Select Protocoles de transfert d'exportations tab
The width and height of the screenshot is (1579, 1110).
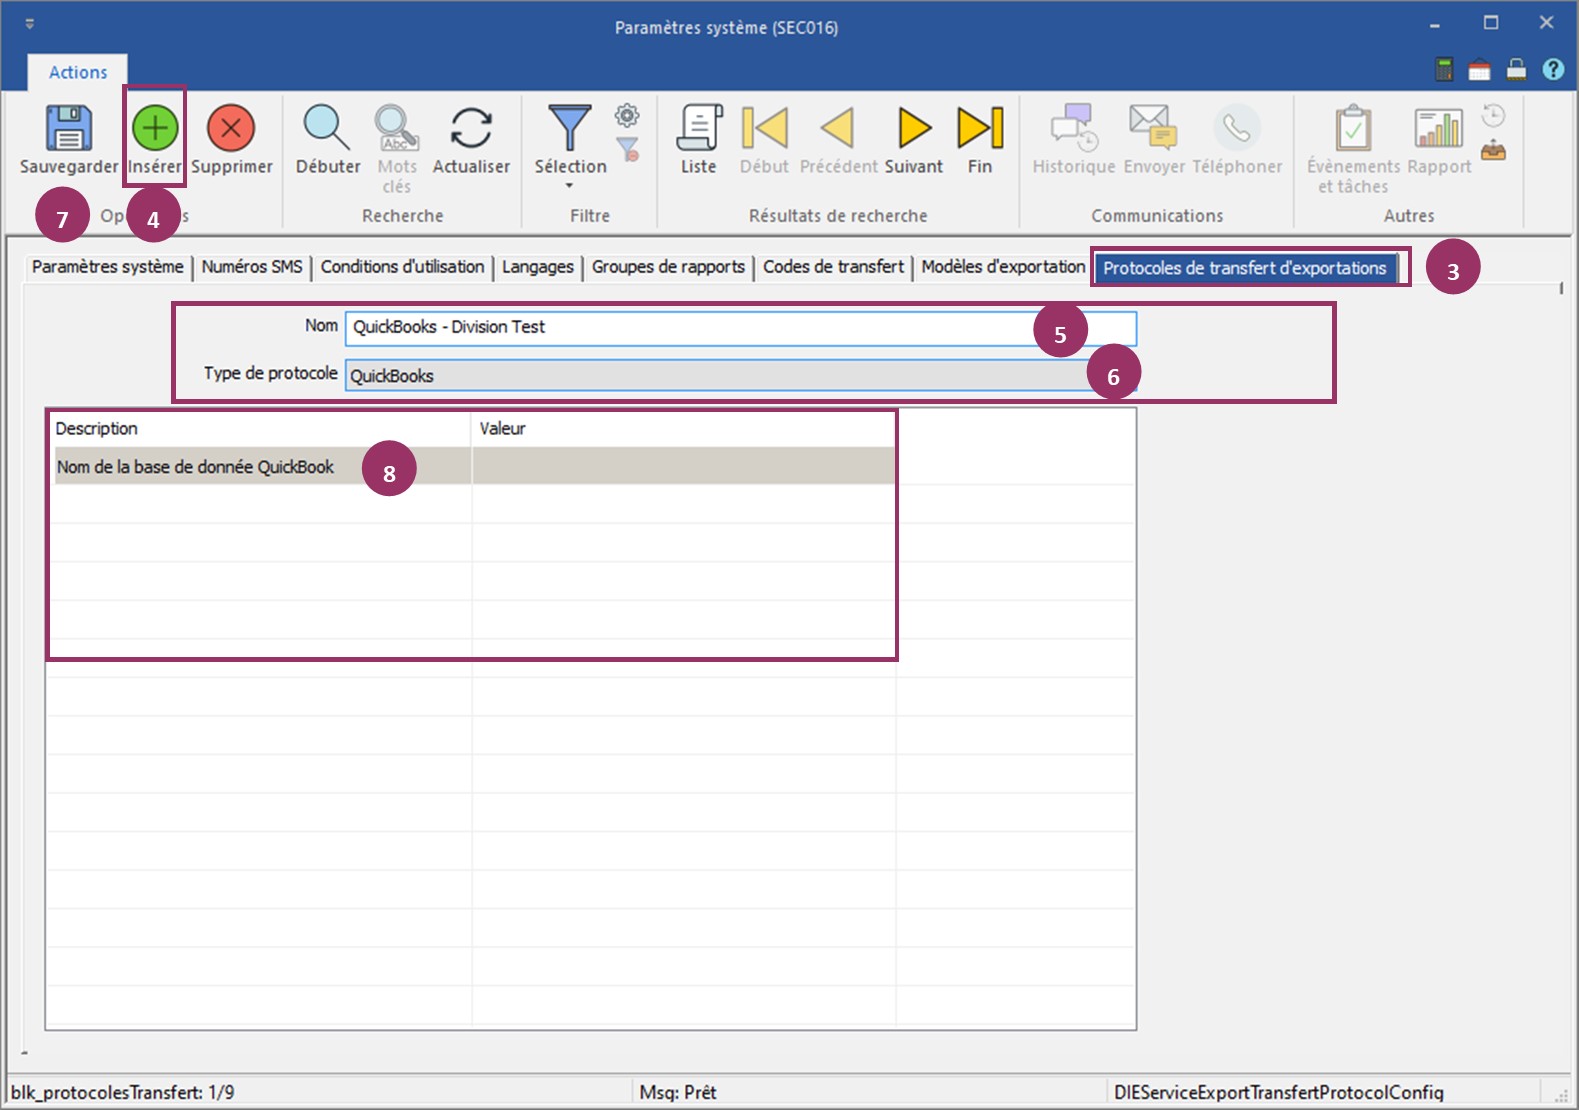pos(1245,267)
